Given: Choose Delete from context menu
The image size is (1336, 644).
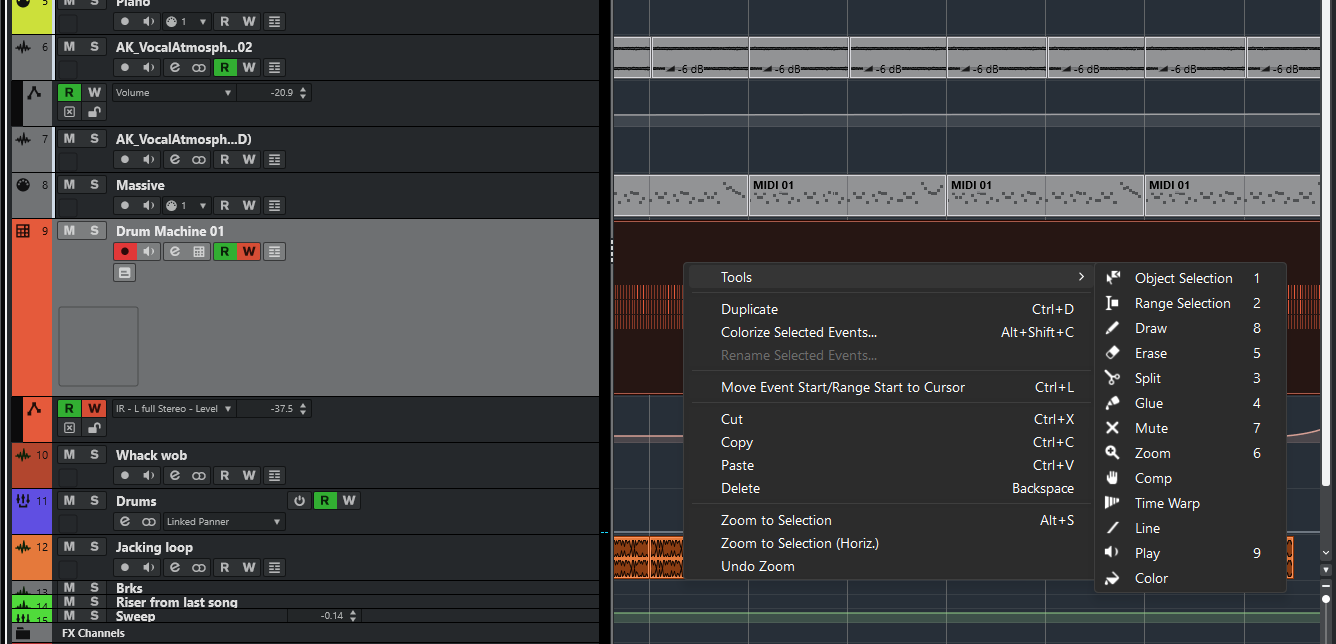Looking at the screenshot, I should (x=888, y=488).
